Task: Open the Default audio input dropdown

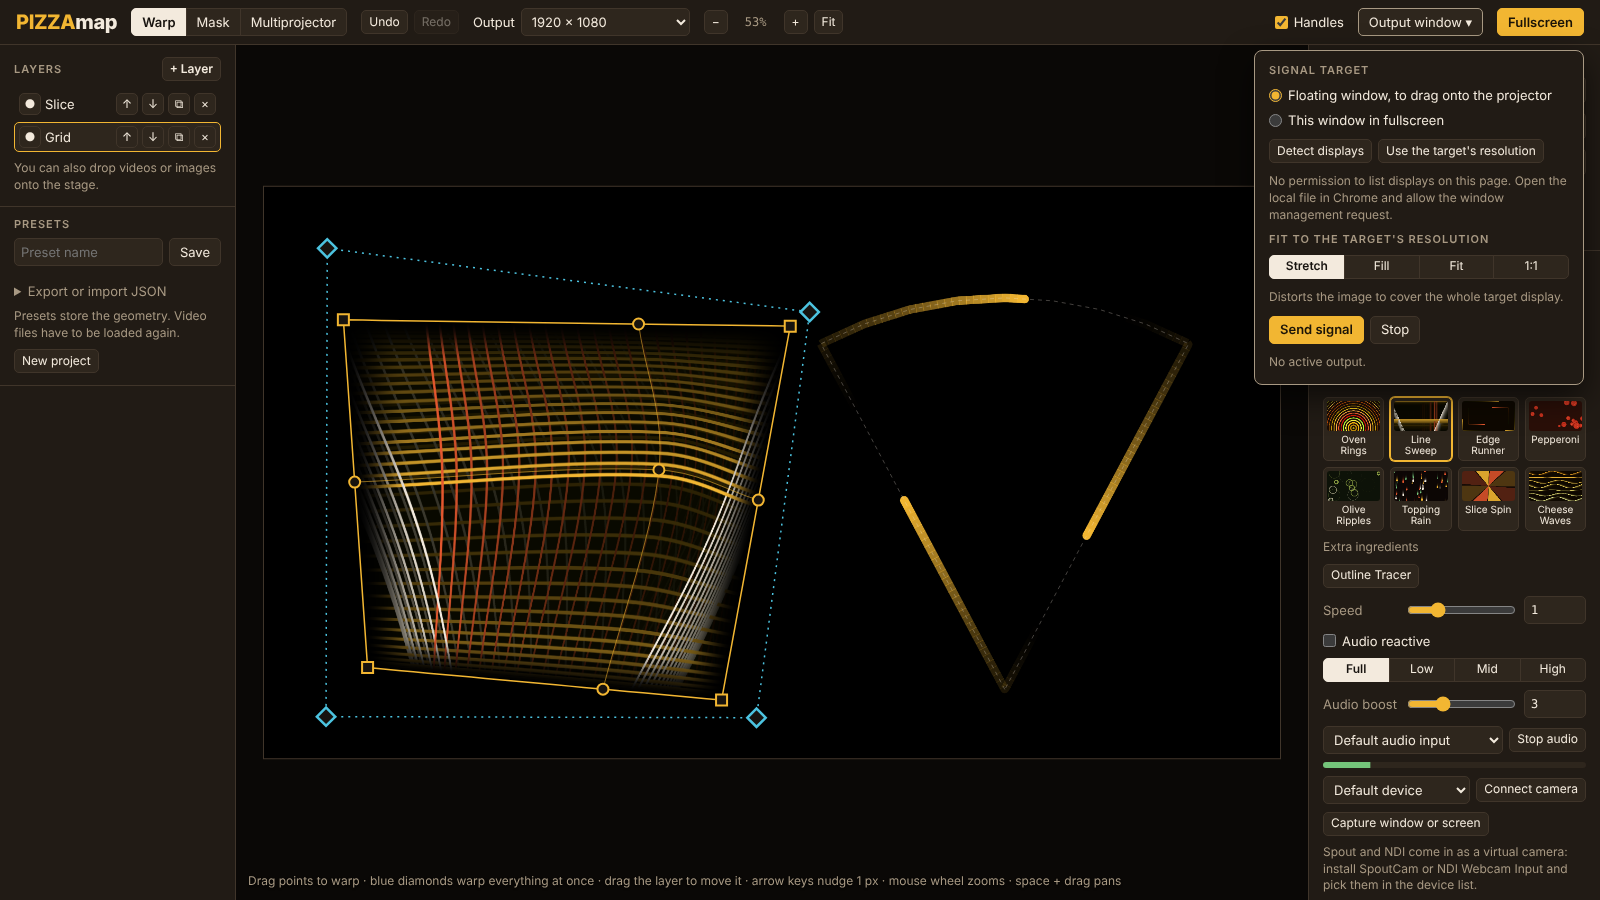Action: (1413, 740)
